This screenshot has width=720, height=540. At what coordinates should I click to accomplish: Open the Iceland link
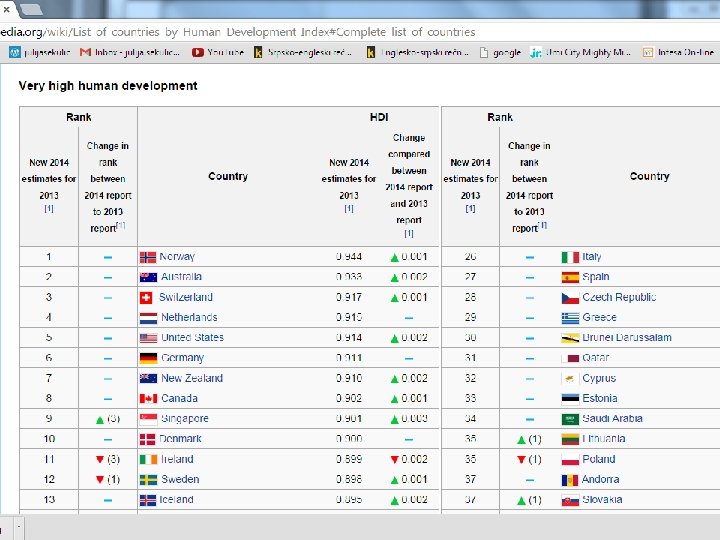pyautogui.click(x=176, y=499)
